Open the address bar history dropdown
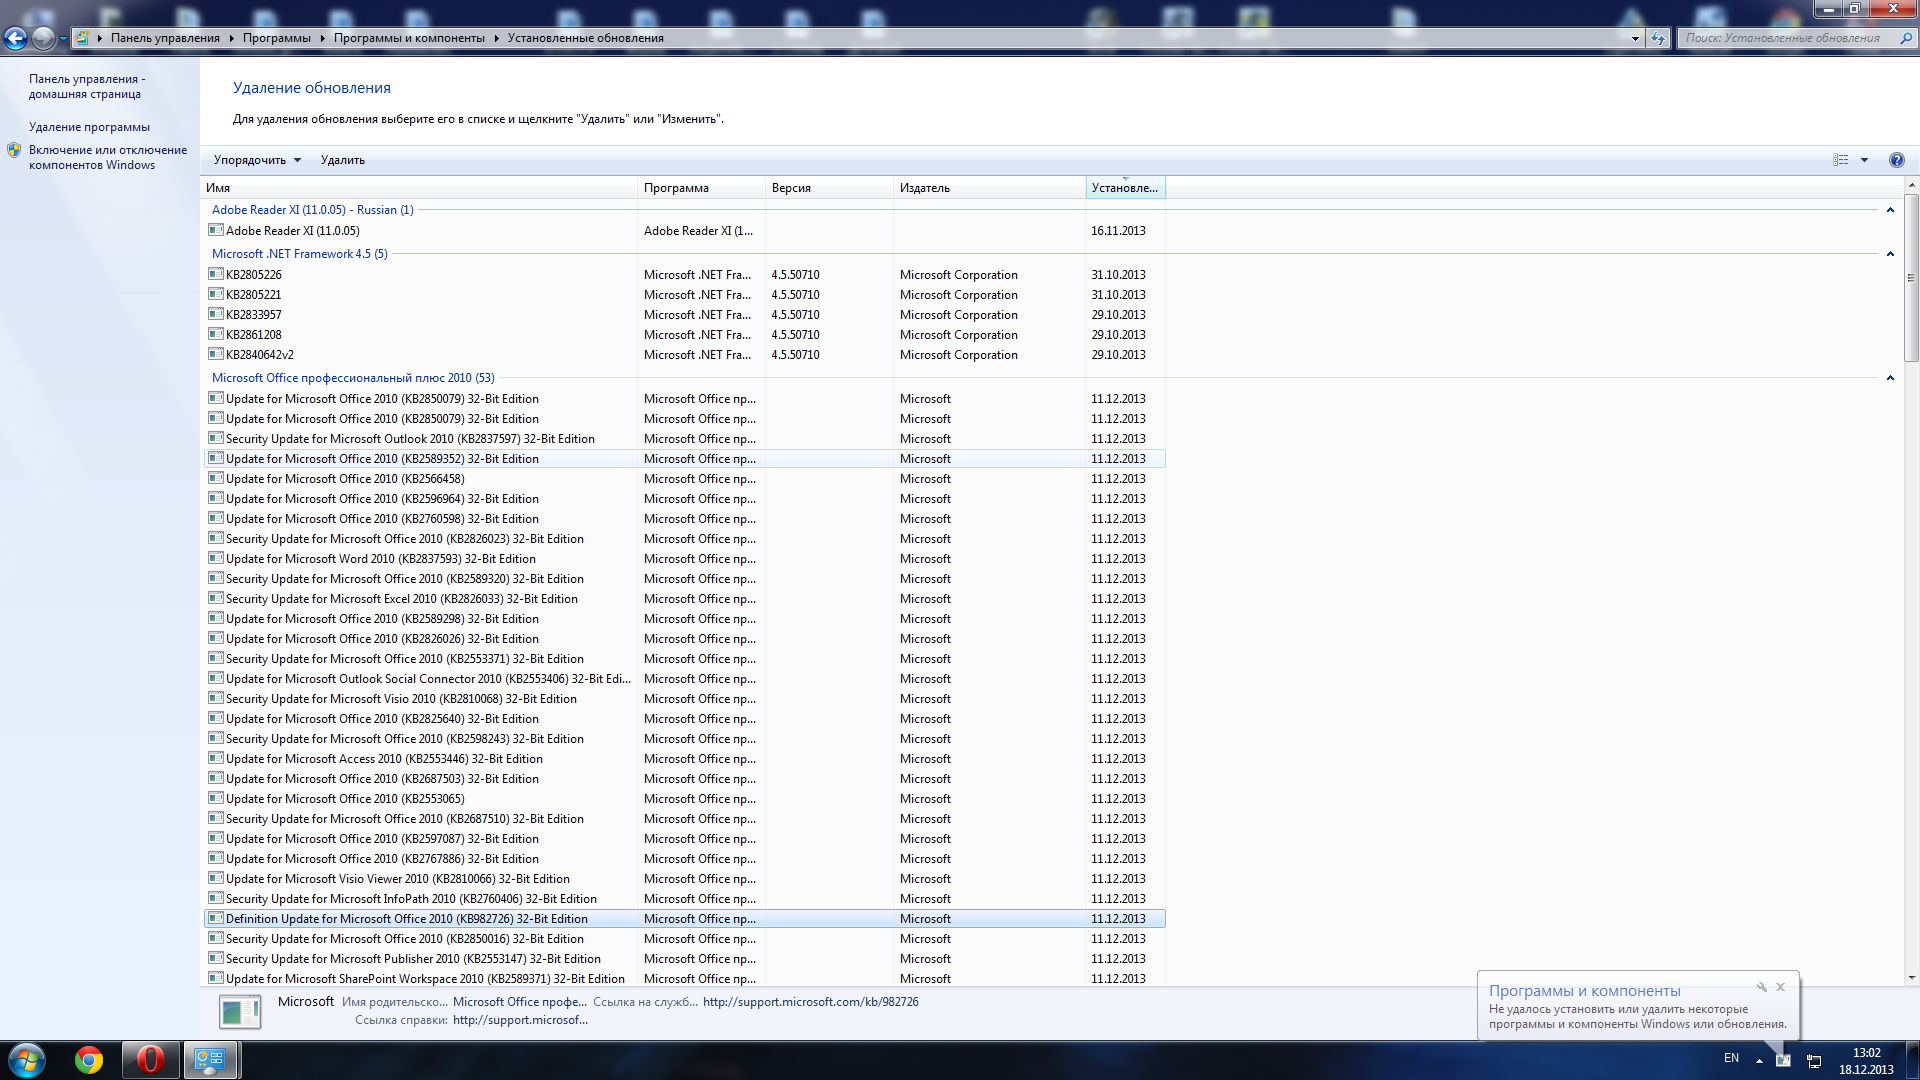This screenshot has height=1080, width=1920. tap(1635, 38)
